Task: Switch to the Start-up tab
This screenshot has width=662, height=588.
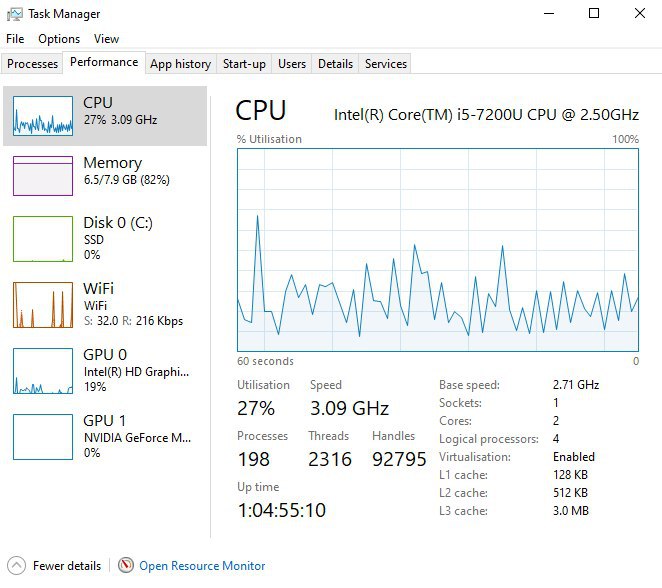Action: tap(244, 64)
